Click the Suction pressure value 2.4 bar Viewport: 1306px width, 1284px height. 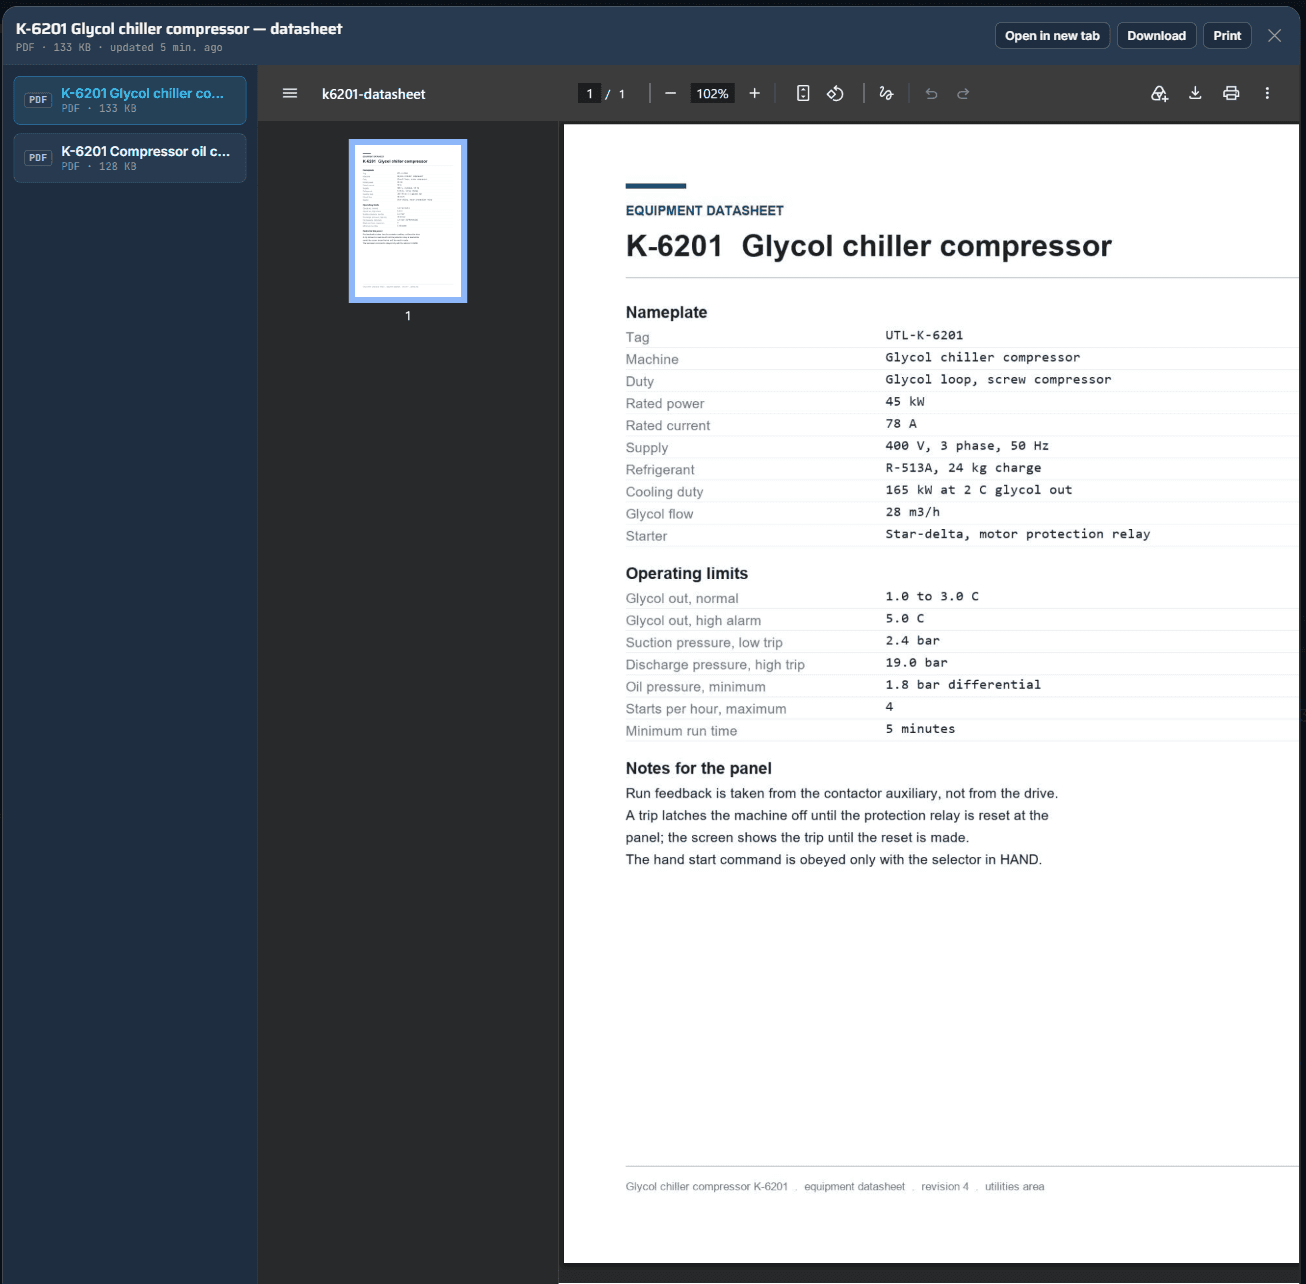(912, 640)
